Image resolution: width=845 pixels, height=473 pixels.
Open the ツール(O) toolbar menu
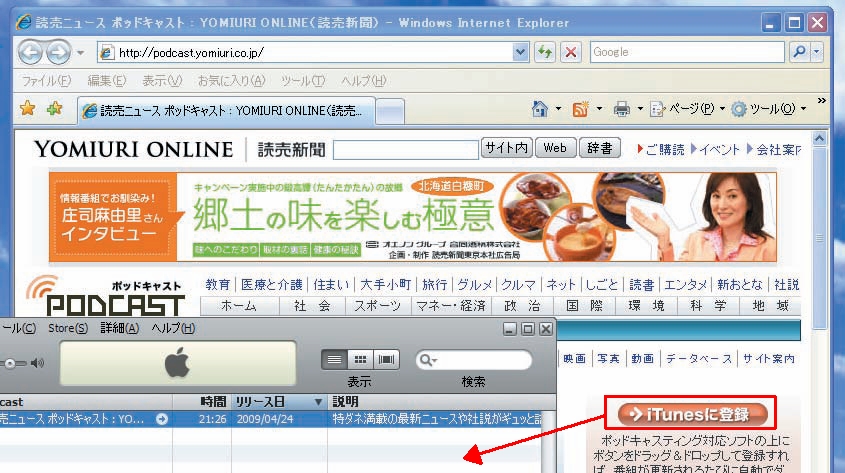pyautogui.click(x=769, y=109)
